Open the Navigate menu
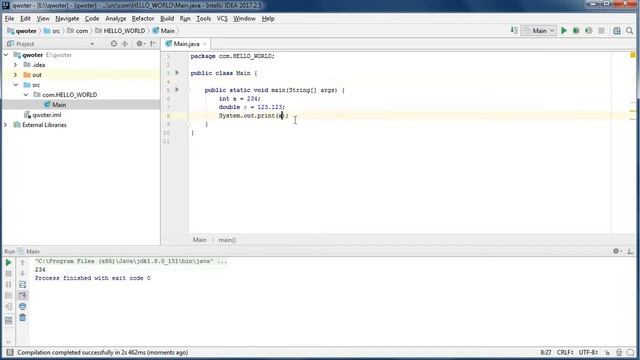Image resolution: width=640 pixels, height=360 pixels. (x=67, y=18)
